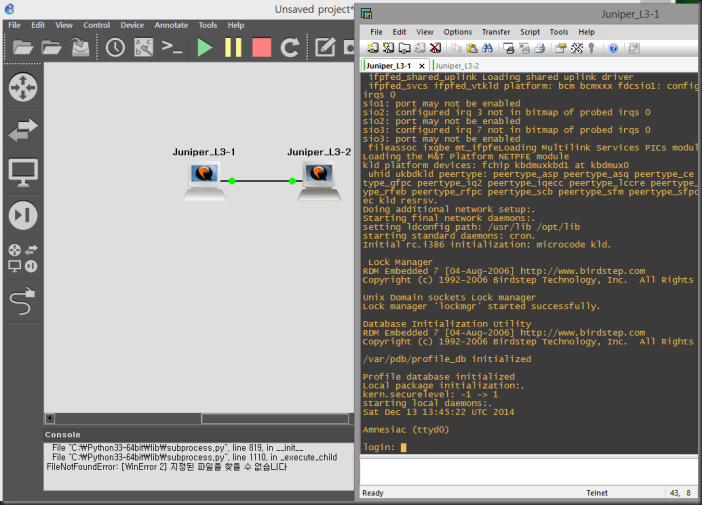Open terminal Script menu
The image size is (702, 505).
click(530, 32)
